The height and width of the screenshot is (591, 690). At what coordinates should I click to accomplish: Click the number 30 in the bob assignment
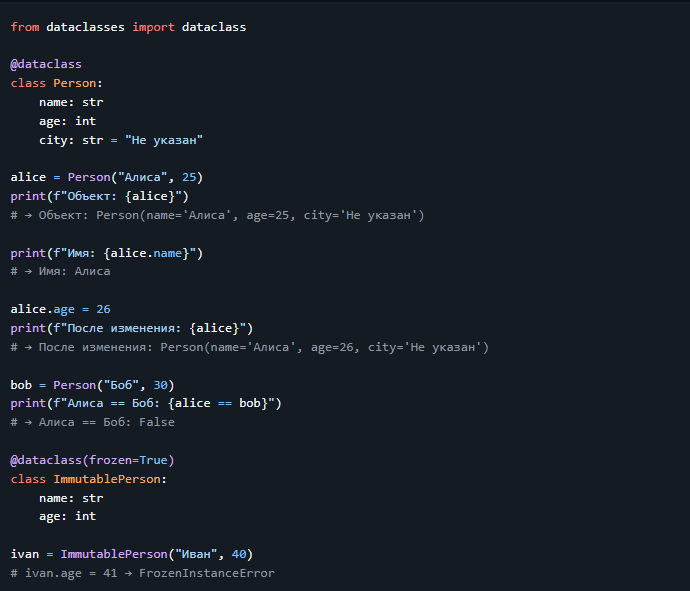coord(164,385)
